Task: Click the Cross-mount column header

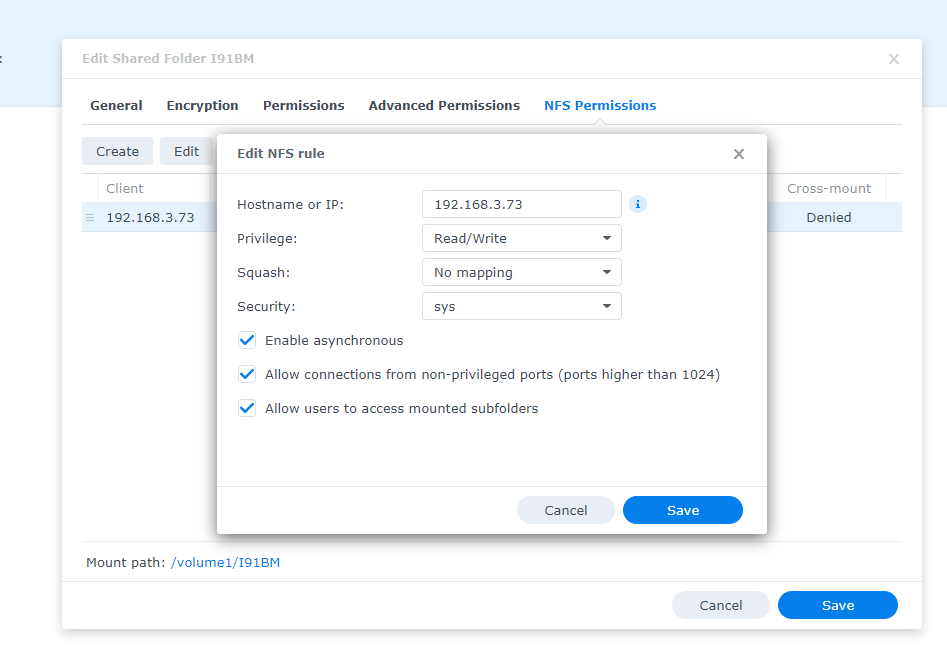Action: (828, 188)
